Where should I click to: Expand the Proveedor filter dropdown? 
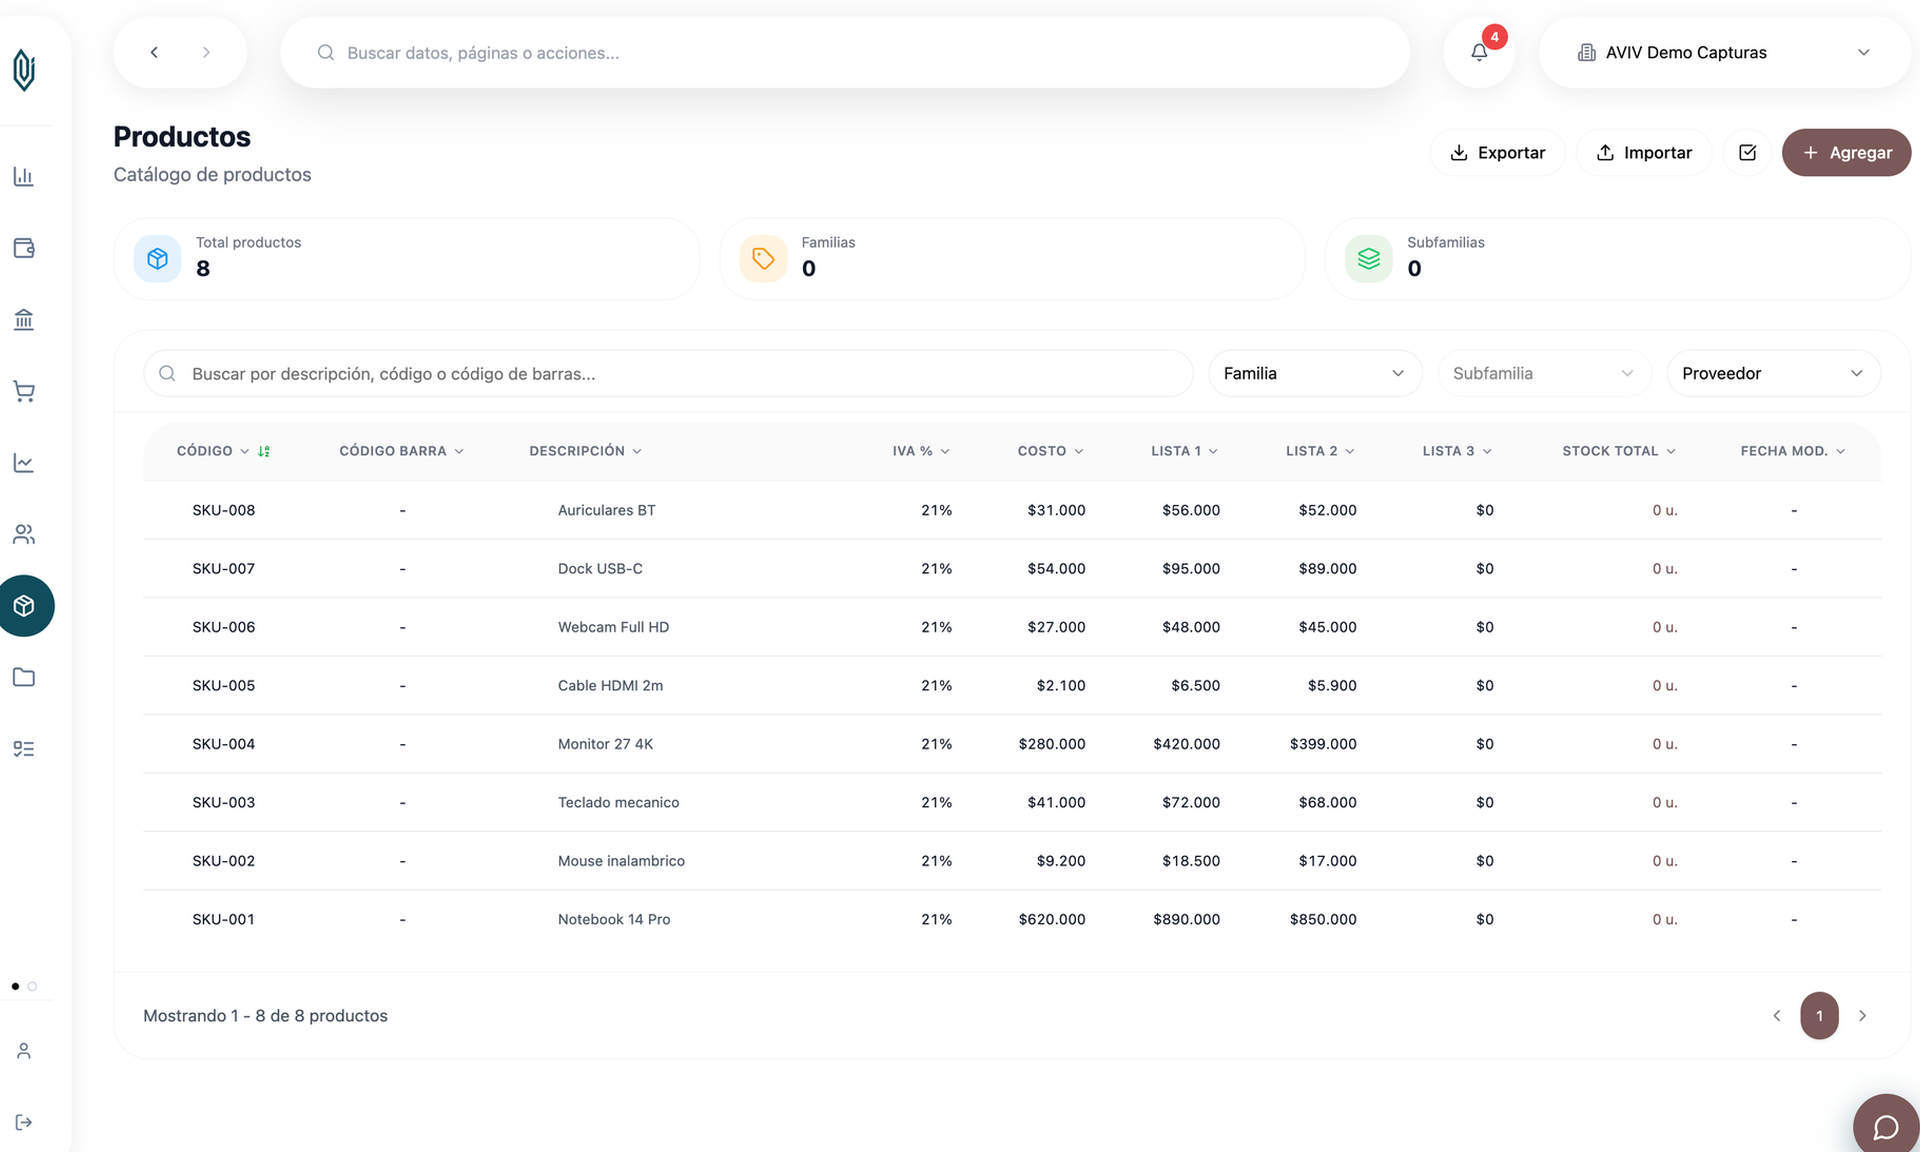click(x=1773, y=373)
